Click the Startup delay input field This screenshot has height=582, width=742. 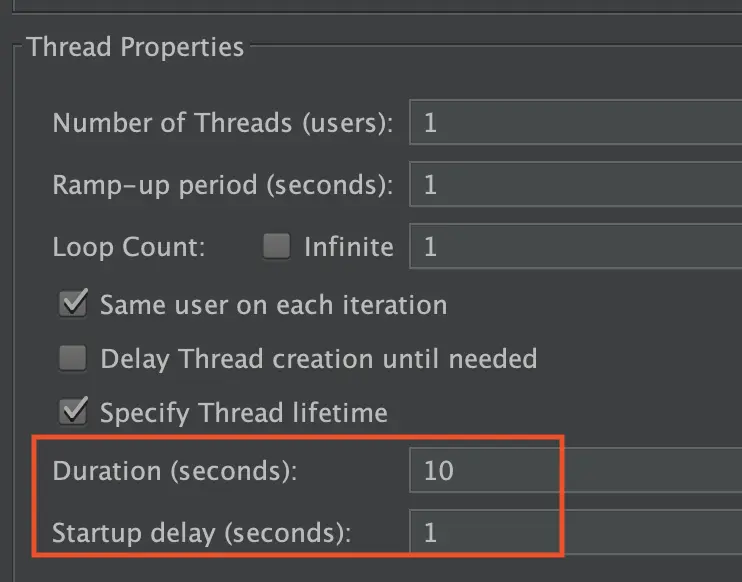[x=575, y=532]
